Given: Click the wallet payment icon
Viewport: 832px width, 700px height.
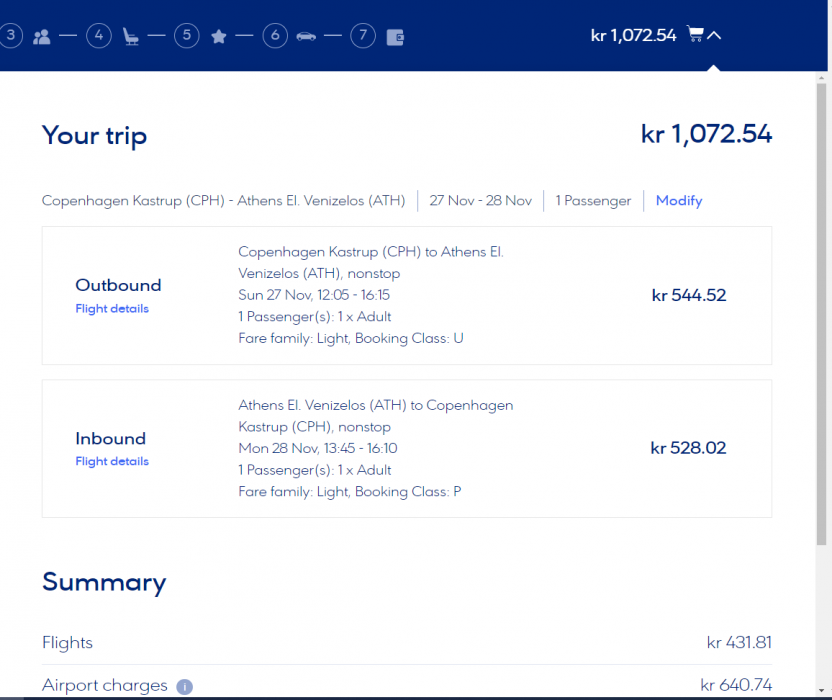Looking at the screenshot, I should point(395,37).
